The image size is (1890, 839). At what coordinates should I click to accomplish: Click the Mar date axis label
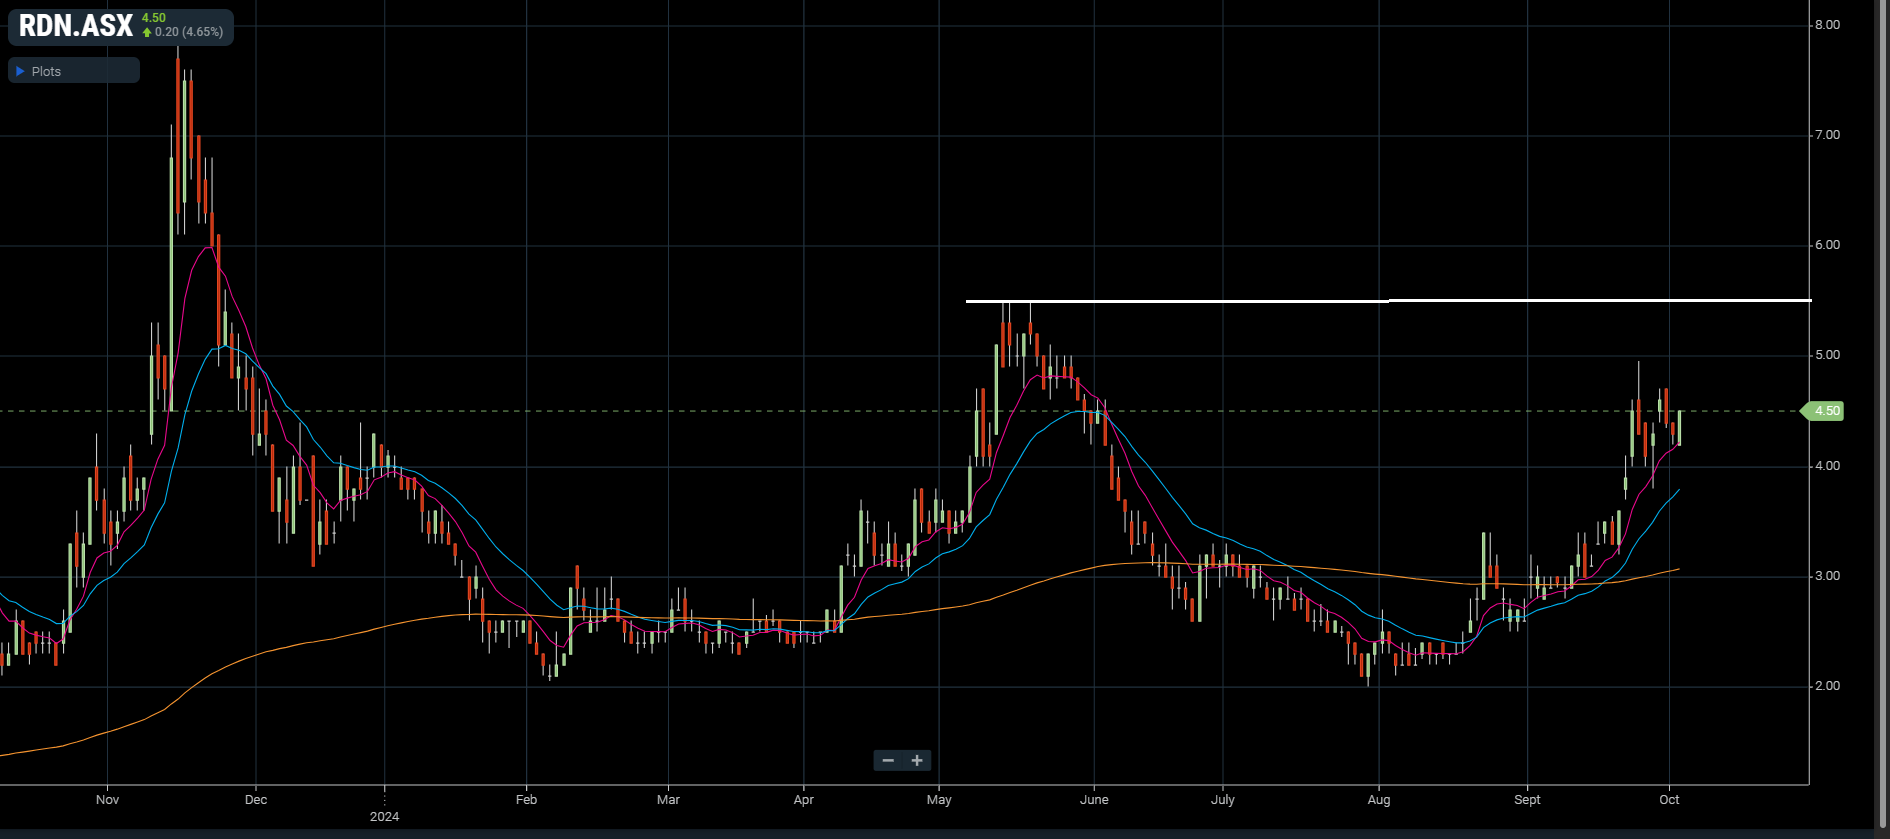668,800
